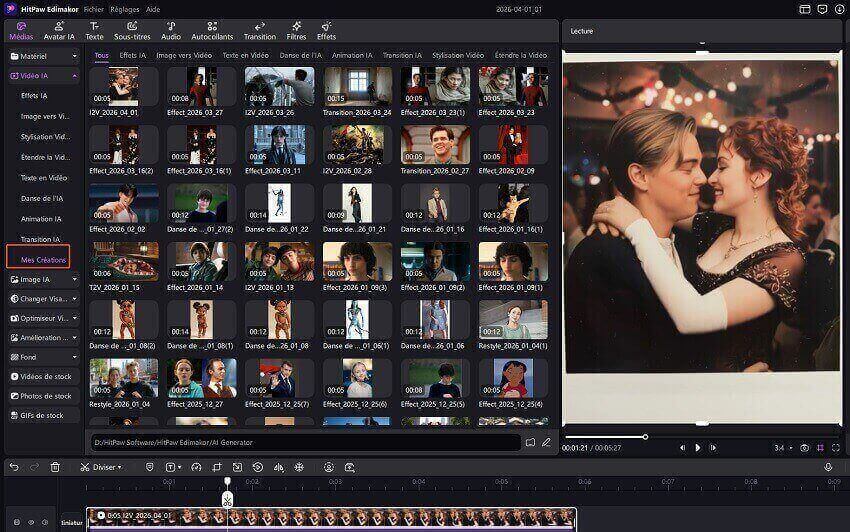The image size is (850, 532).
Task: Select Mes Créations in the sidebar
Action: (44, 259)
